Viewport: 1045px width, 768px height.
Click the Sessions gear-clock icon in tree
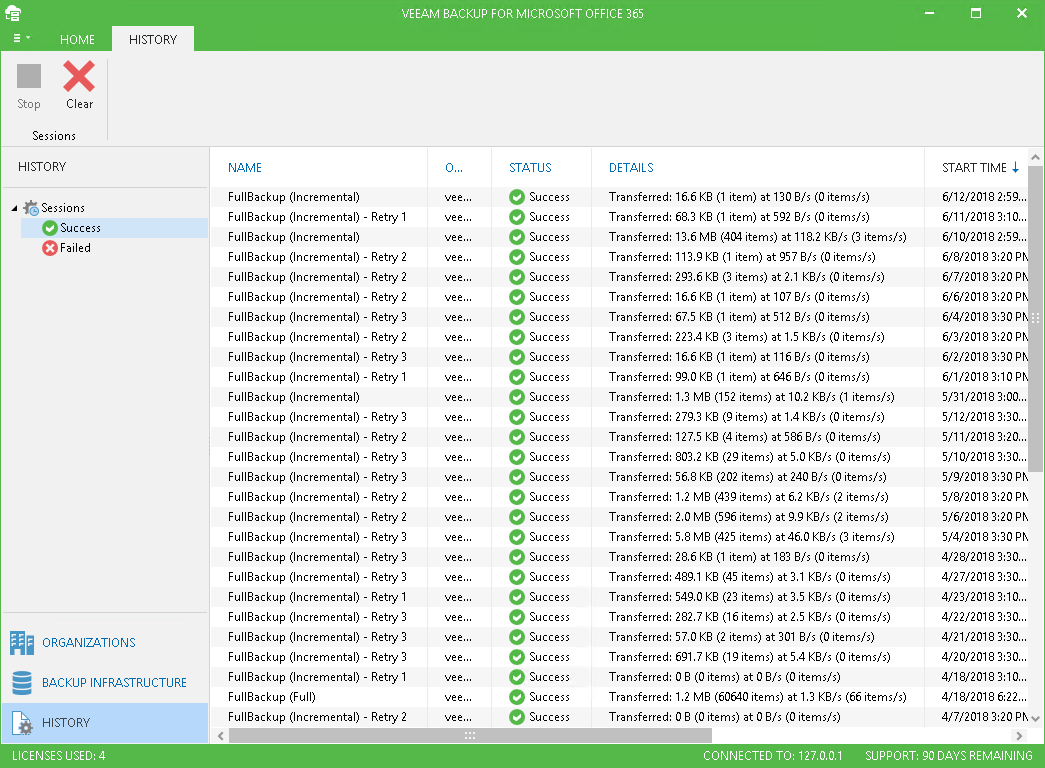coord(31,208)
